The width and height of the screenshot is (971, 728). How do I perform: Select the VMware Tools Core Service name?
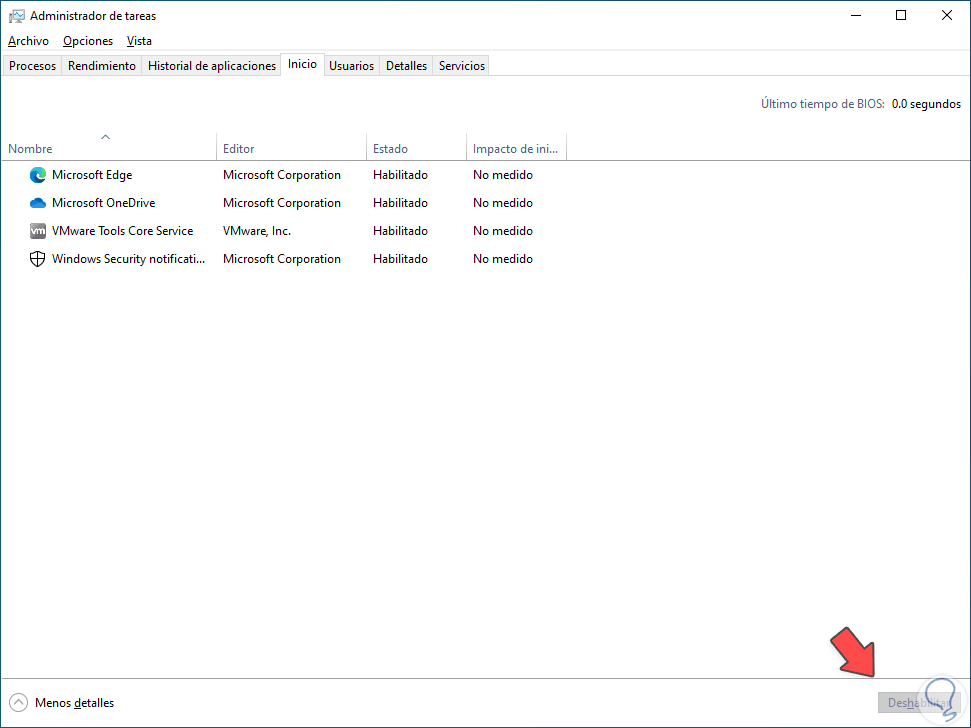pyautogui.click(x=123, y=231)
